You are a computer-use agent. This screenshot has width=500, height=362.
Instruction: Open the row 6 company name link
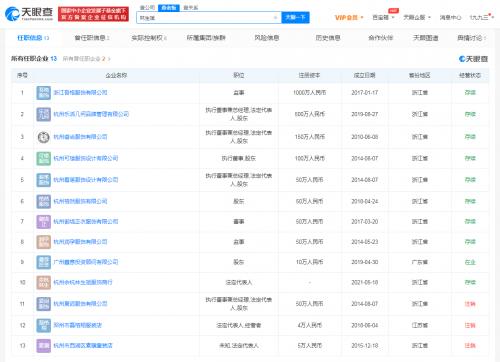pyautogui.click(x=80, y=201)
